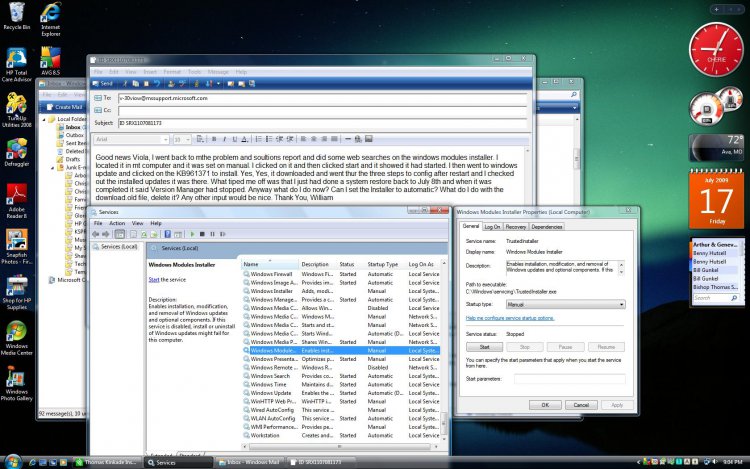Open the View menu in Services

(x=138, y=223)
